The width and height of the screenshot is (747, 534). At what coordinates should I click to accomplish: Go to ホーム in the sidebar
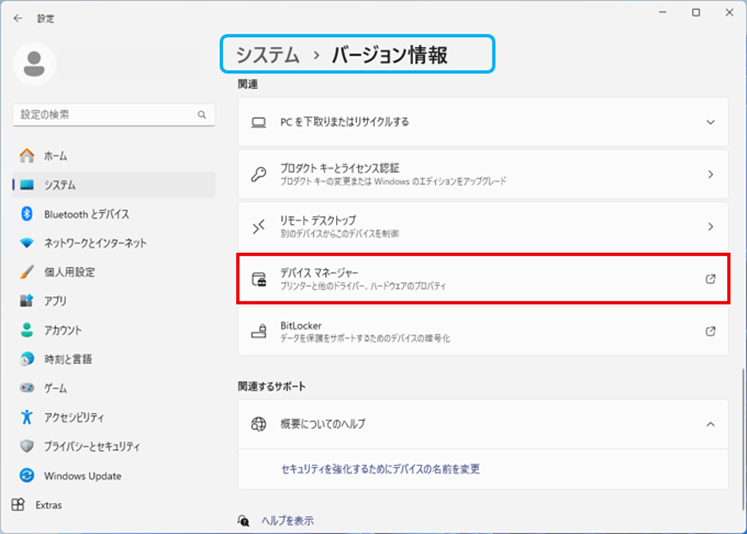click(114, 156)
